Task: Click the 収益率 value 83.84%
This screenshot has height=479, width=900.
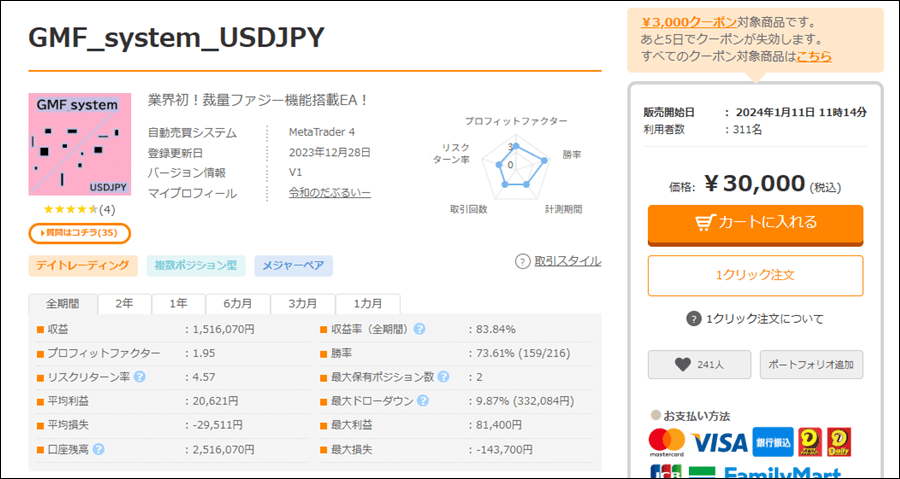Action: pos(495,329)
